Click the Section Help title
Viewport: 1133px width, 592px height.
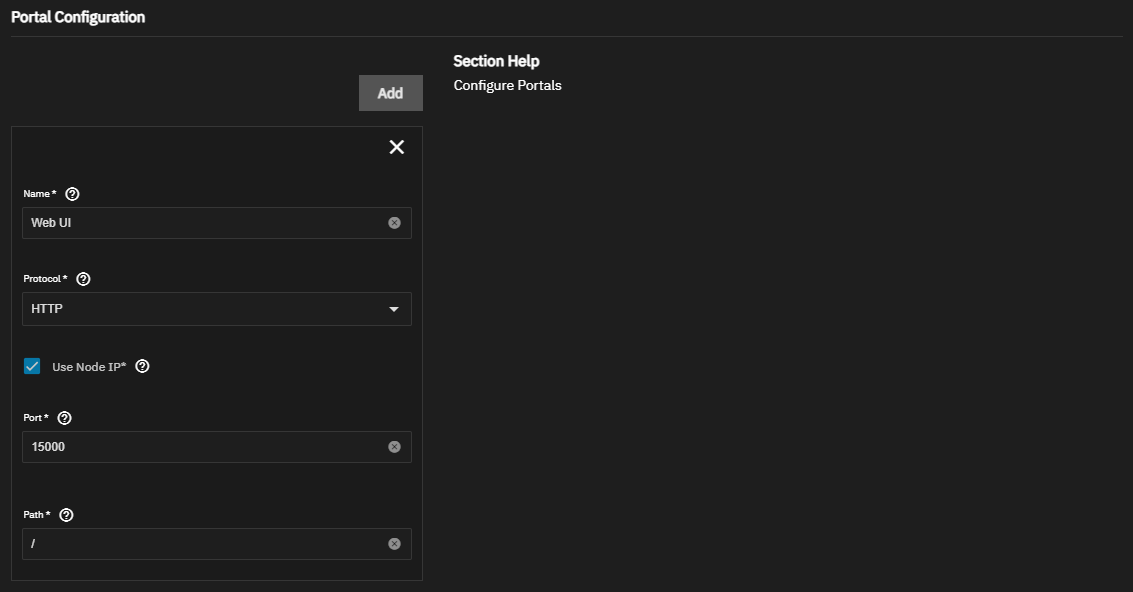(496, 61)
